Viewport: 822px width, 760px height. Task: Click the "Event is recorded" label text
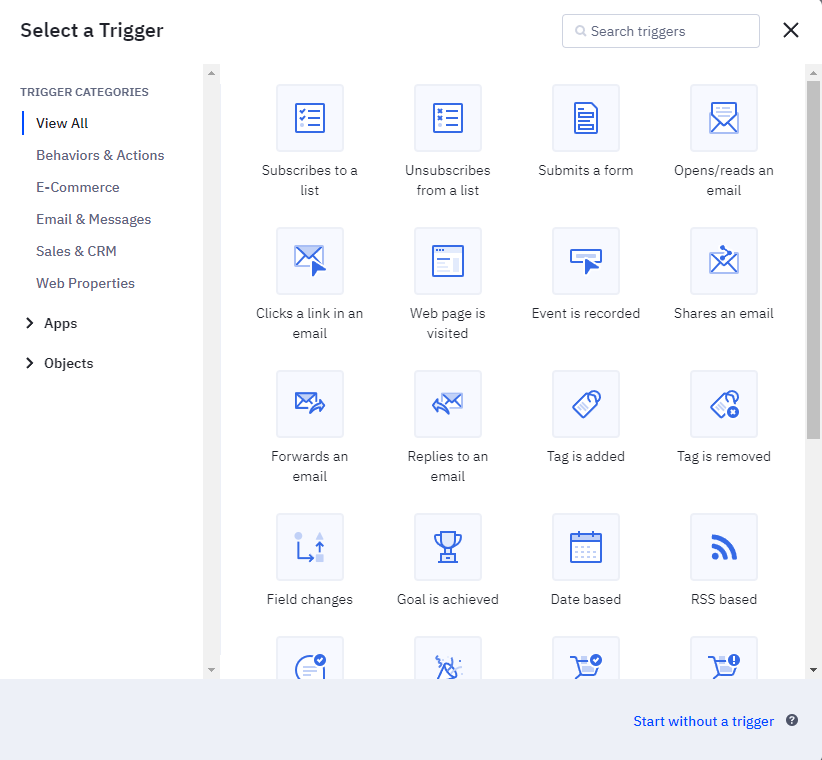pyautogui.click(x=586, y=313)
